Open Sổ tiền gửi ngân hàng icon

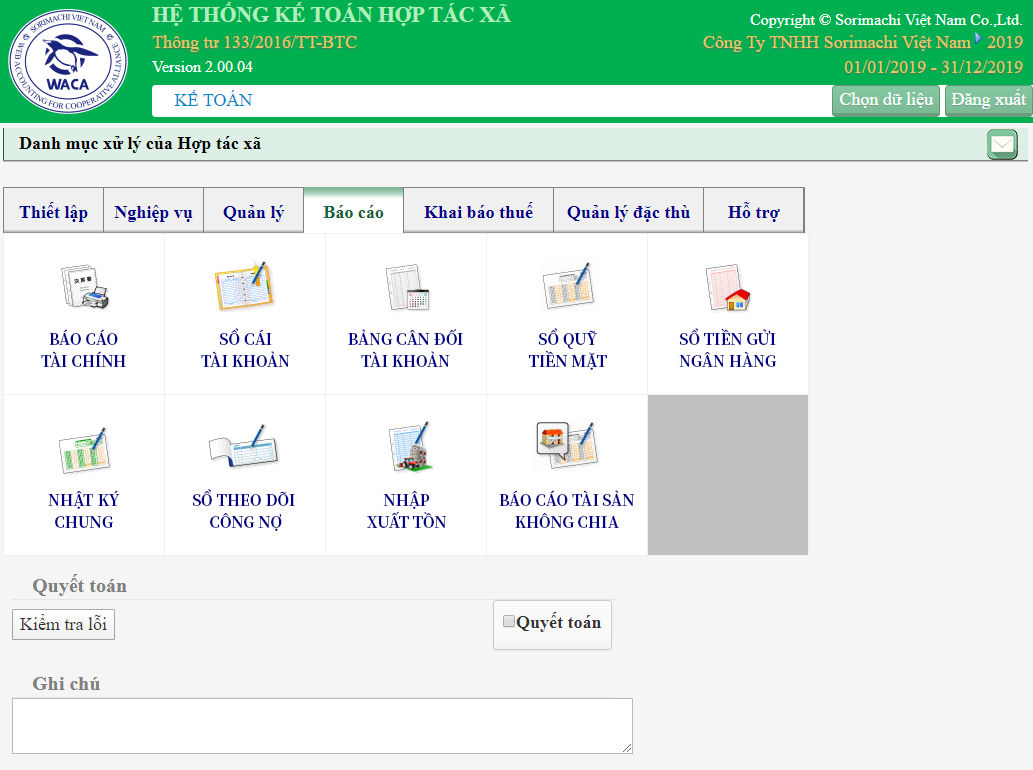point(728,287)
